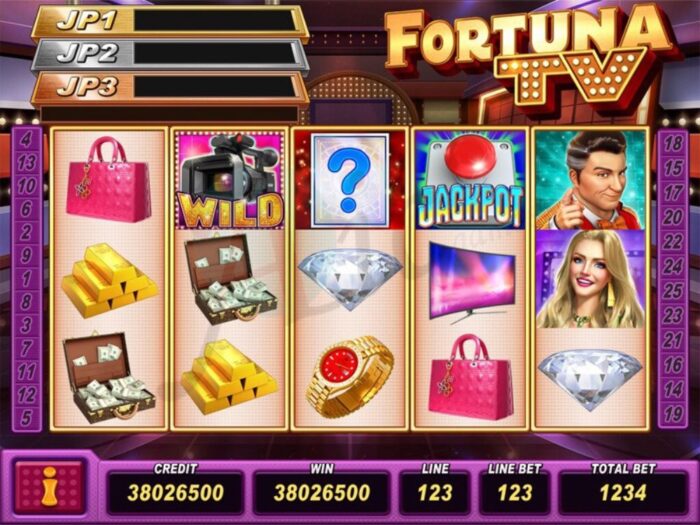Select payline number 19 marker
This screenshot has height=525, width=700.
click(673, 414)
